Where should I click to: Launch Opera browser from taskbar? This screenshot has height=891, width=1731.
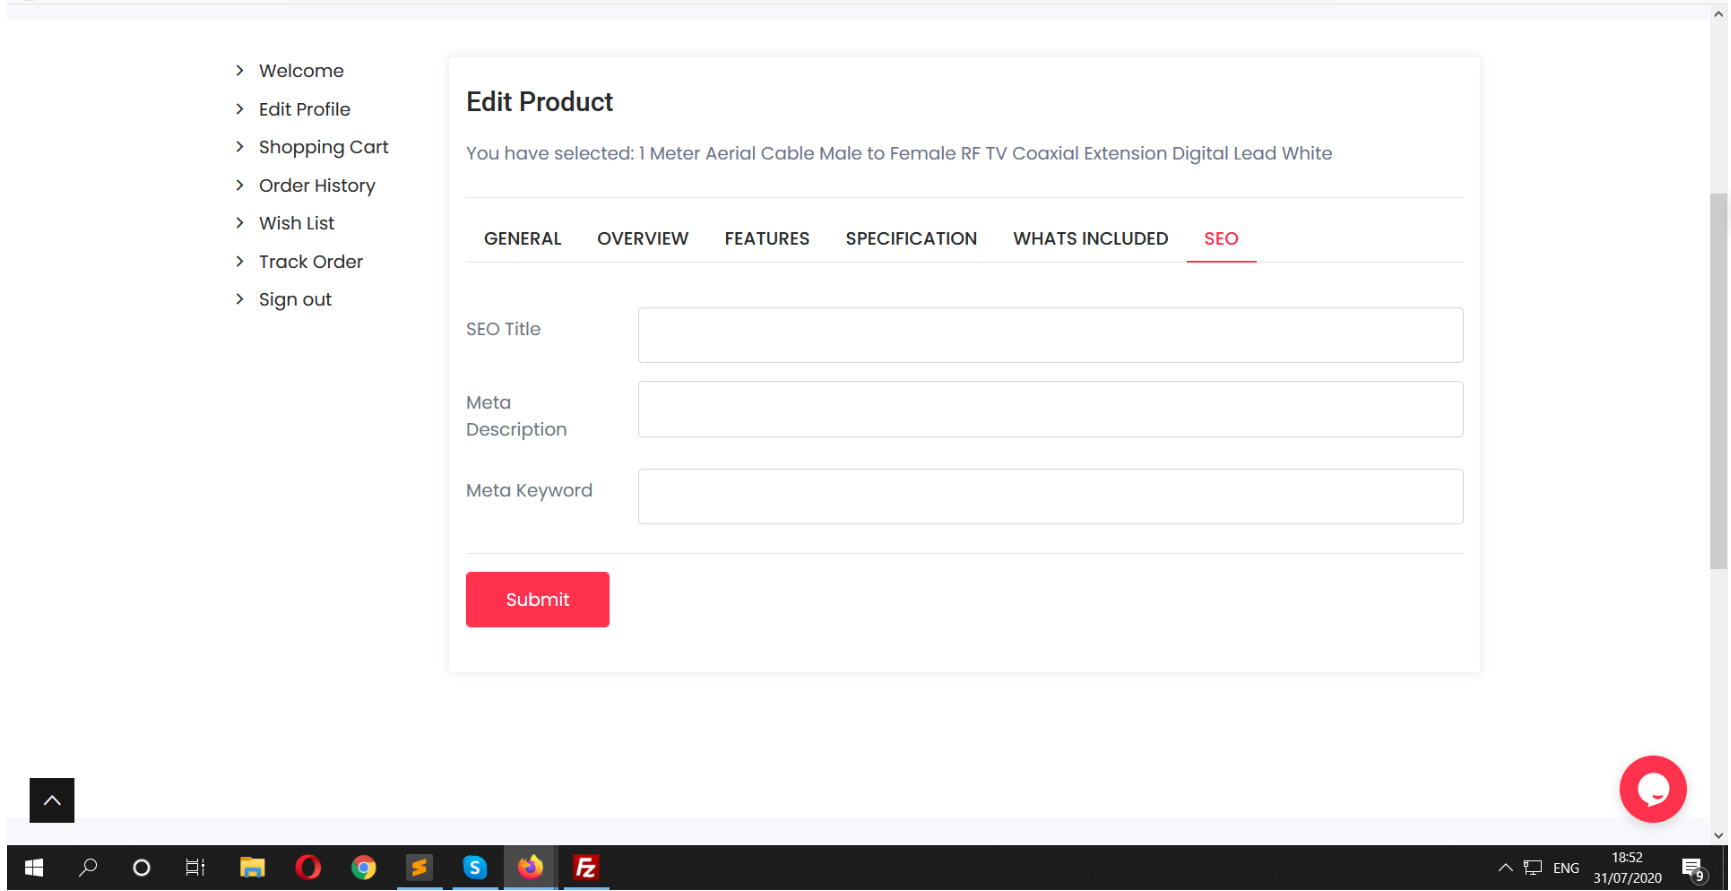click(x=308, y=867)
